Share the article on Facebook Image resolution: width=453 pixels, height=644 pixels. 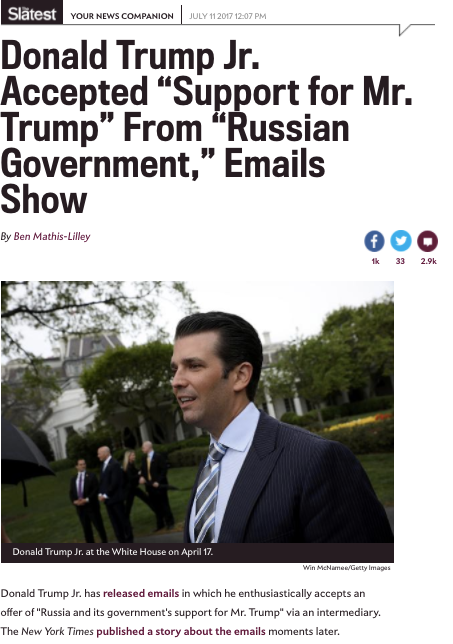click(374, 241)
